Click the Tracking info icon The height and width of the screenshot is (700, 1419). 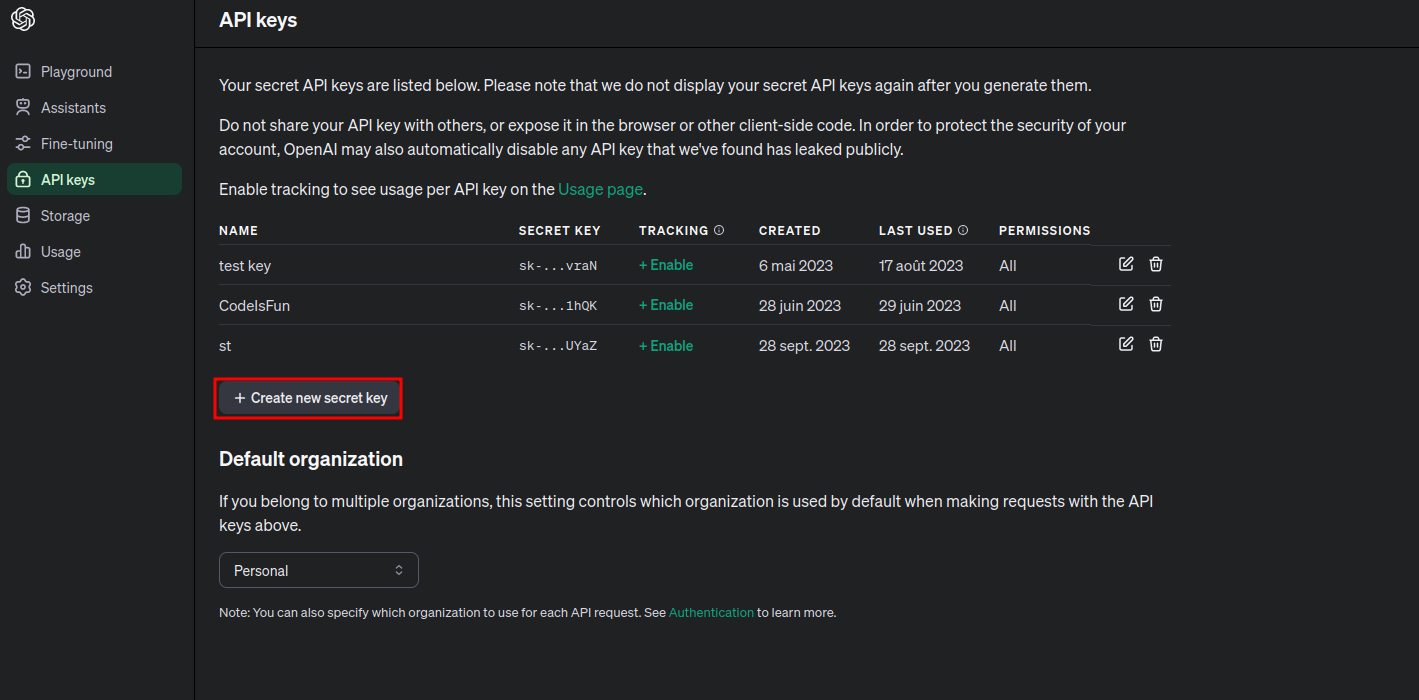coord(719,230)
